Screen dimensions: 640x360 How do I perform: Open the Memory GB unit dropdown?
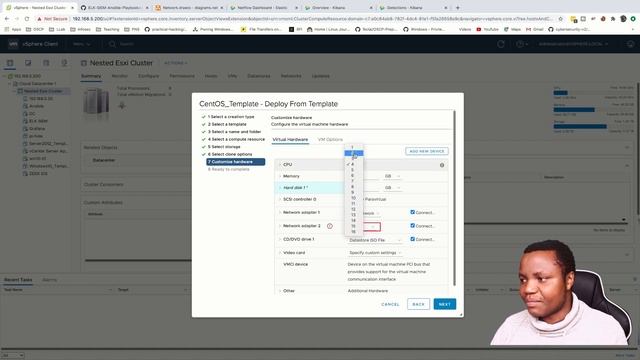(392, 176)
